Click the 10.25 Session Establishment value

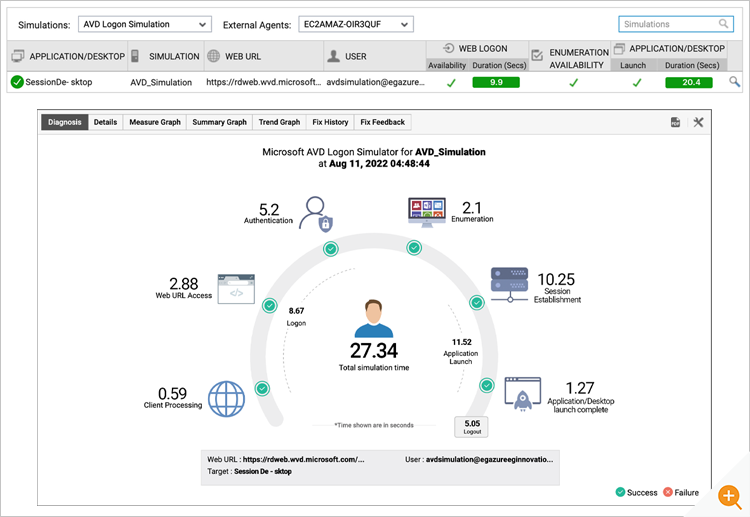(x=556, y=279)
